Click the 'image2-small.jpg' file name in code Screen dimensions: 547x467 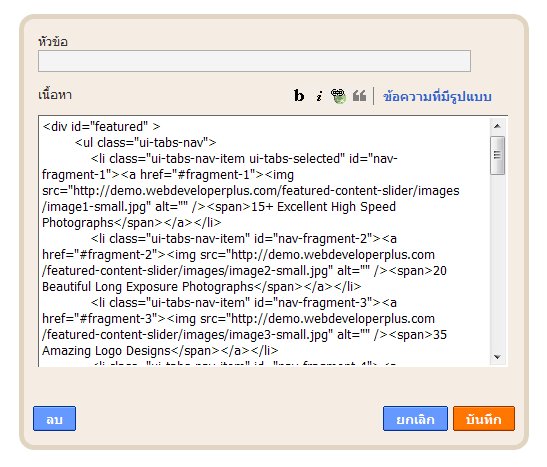point(278,271)
